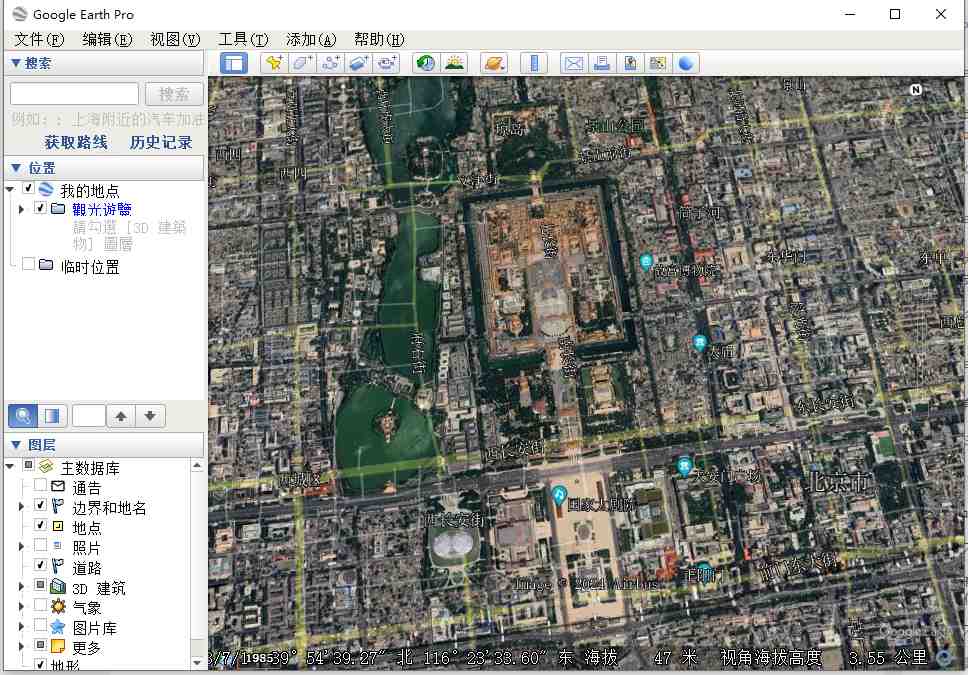
Task: Open Print from the toolbar icon
Action: tap(602, 62)
